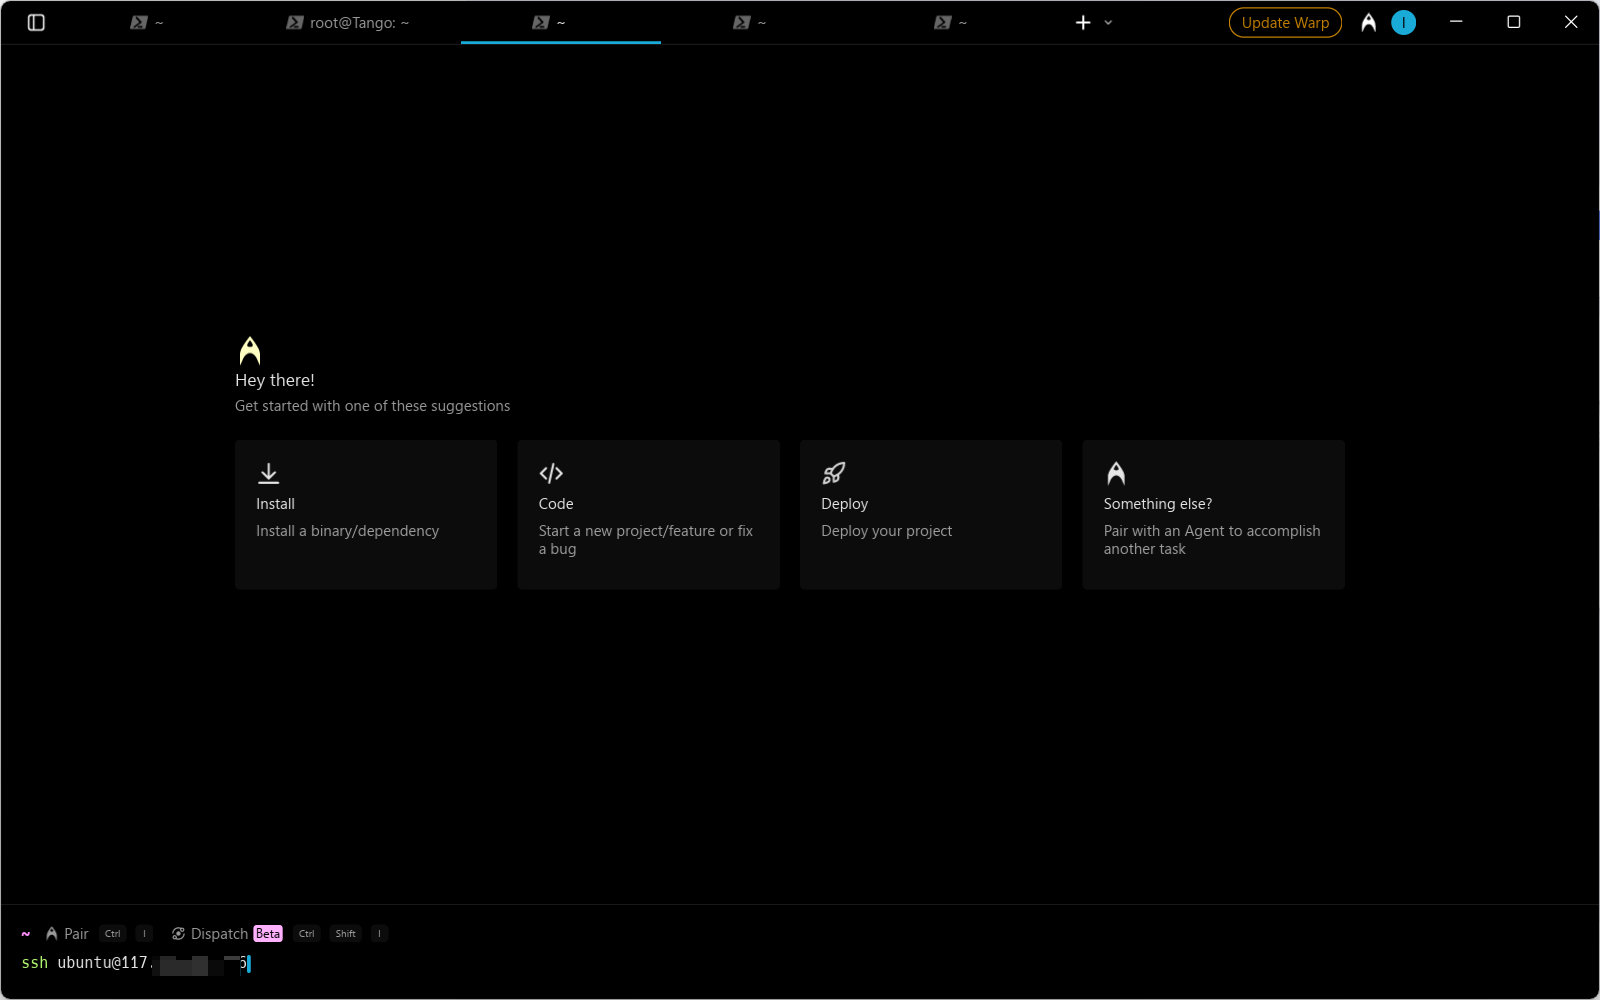
Task: Click the ssh command input field
Action: [x=800, y=963]
